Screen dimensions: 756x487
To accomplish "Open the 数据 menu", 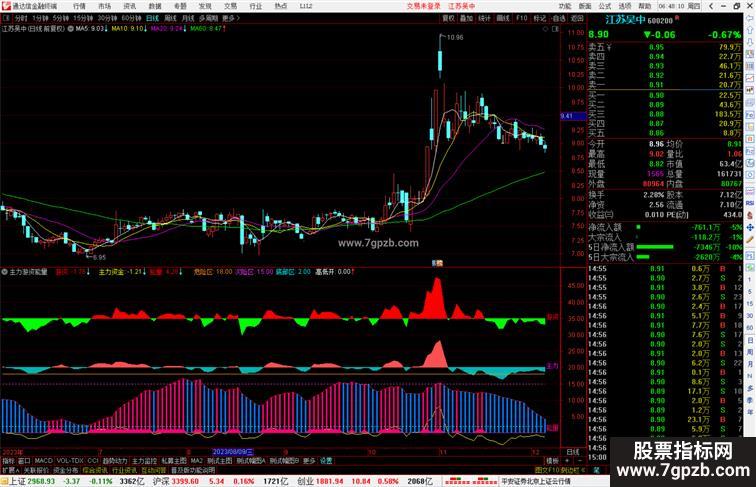I will (x=155, y=6).
